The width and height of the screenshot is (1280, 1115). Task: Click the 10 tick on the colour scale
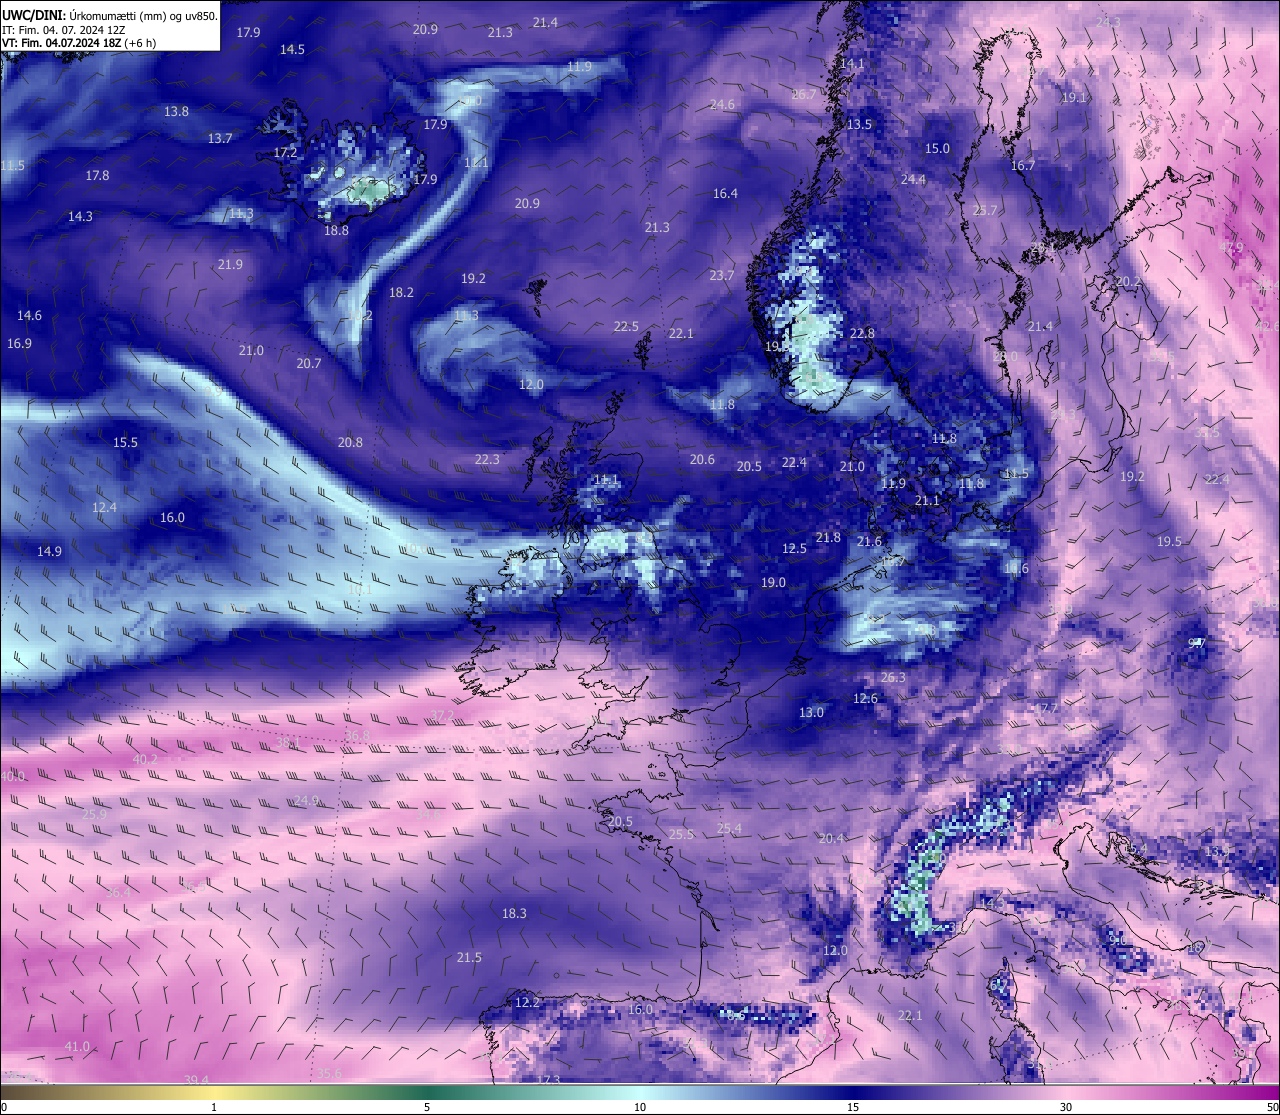coord(640,1107)
